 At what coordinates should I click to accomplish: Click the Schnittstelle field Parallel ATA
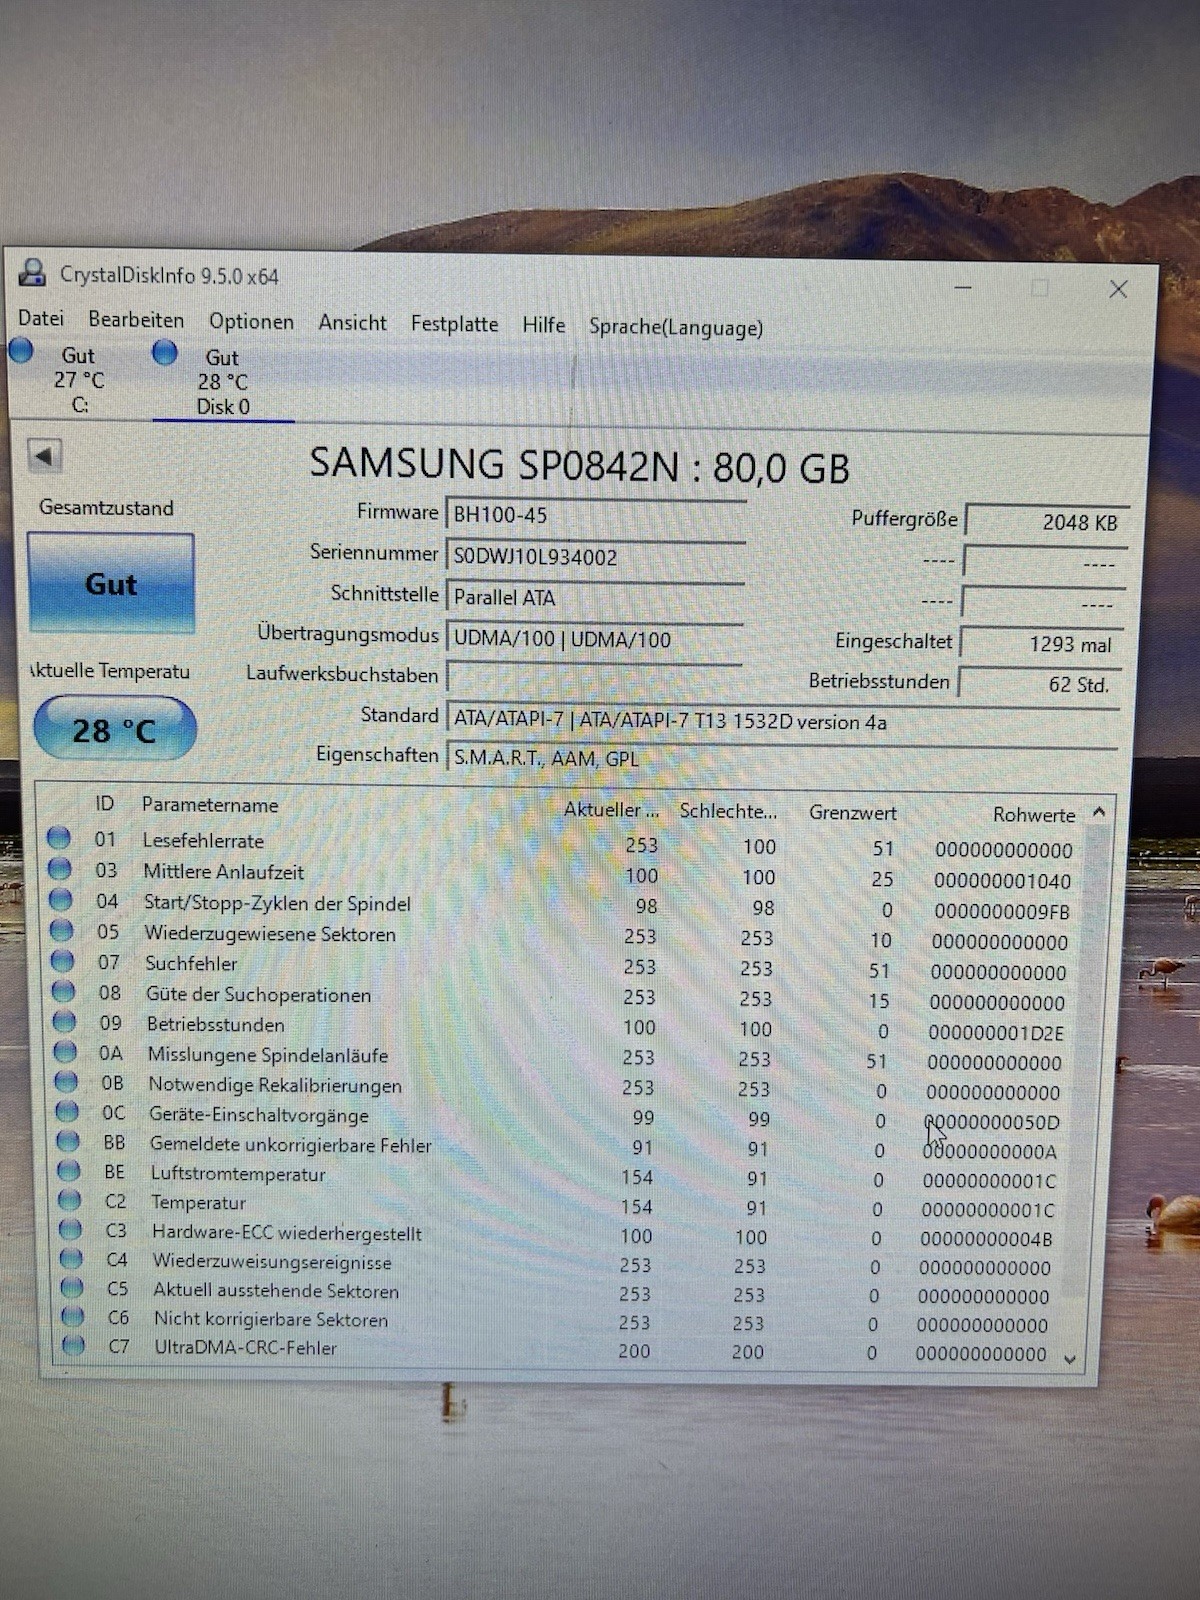point(595,597)
